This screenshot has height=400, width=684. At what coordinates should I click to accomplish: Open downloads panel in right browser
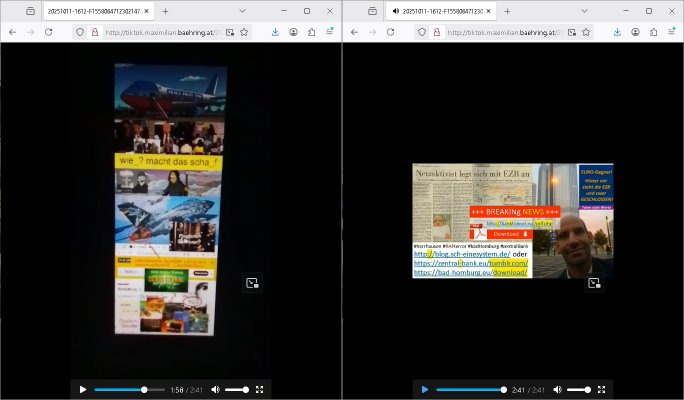[617, 32]
